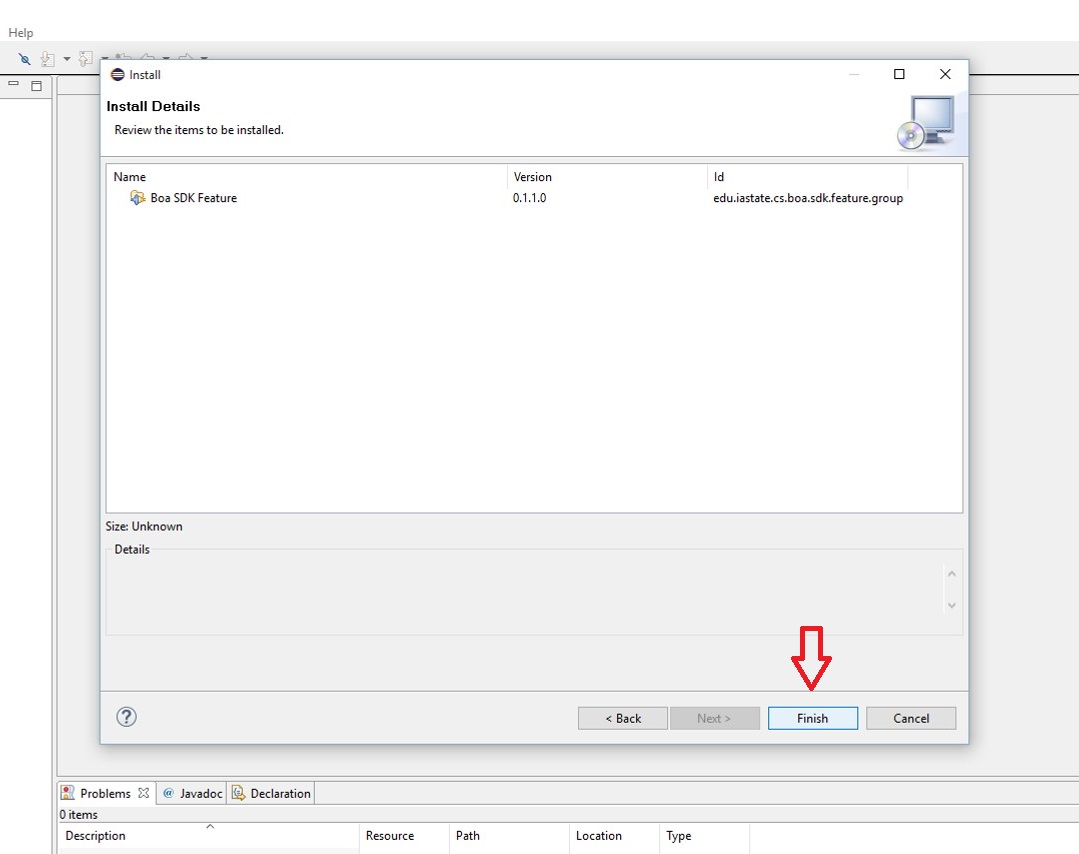This screenshot has height=854, width=1079.
Task: Click the skip breakpoints toolbar icon
Action: (x=25, y=59)
